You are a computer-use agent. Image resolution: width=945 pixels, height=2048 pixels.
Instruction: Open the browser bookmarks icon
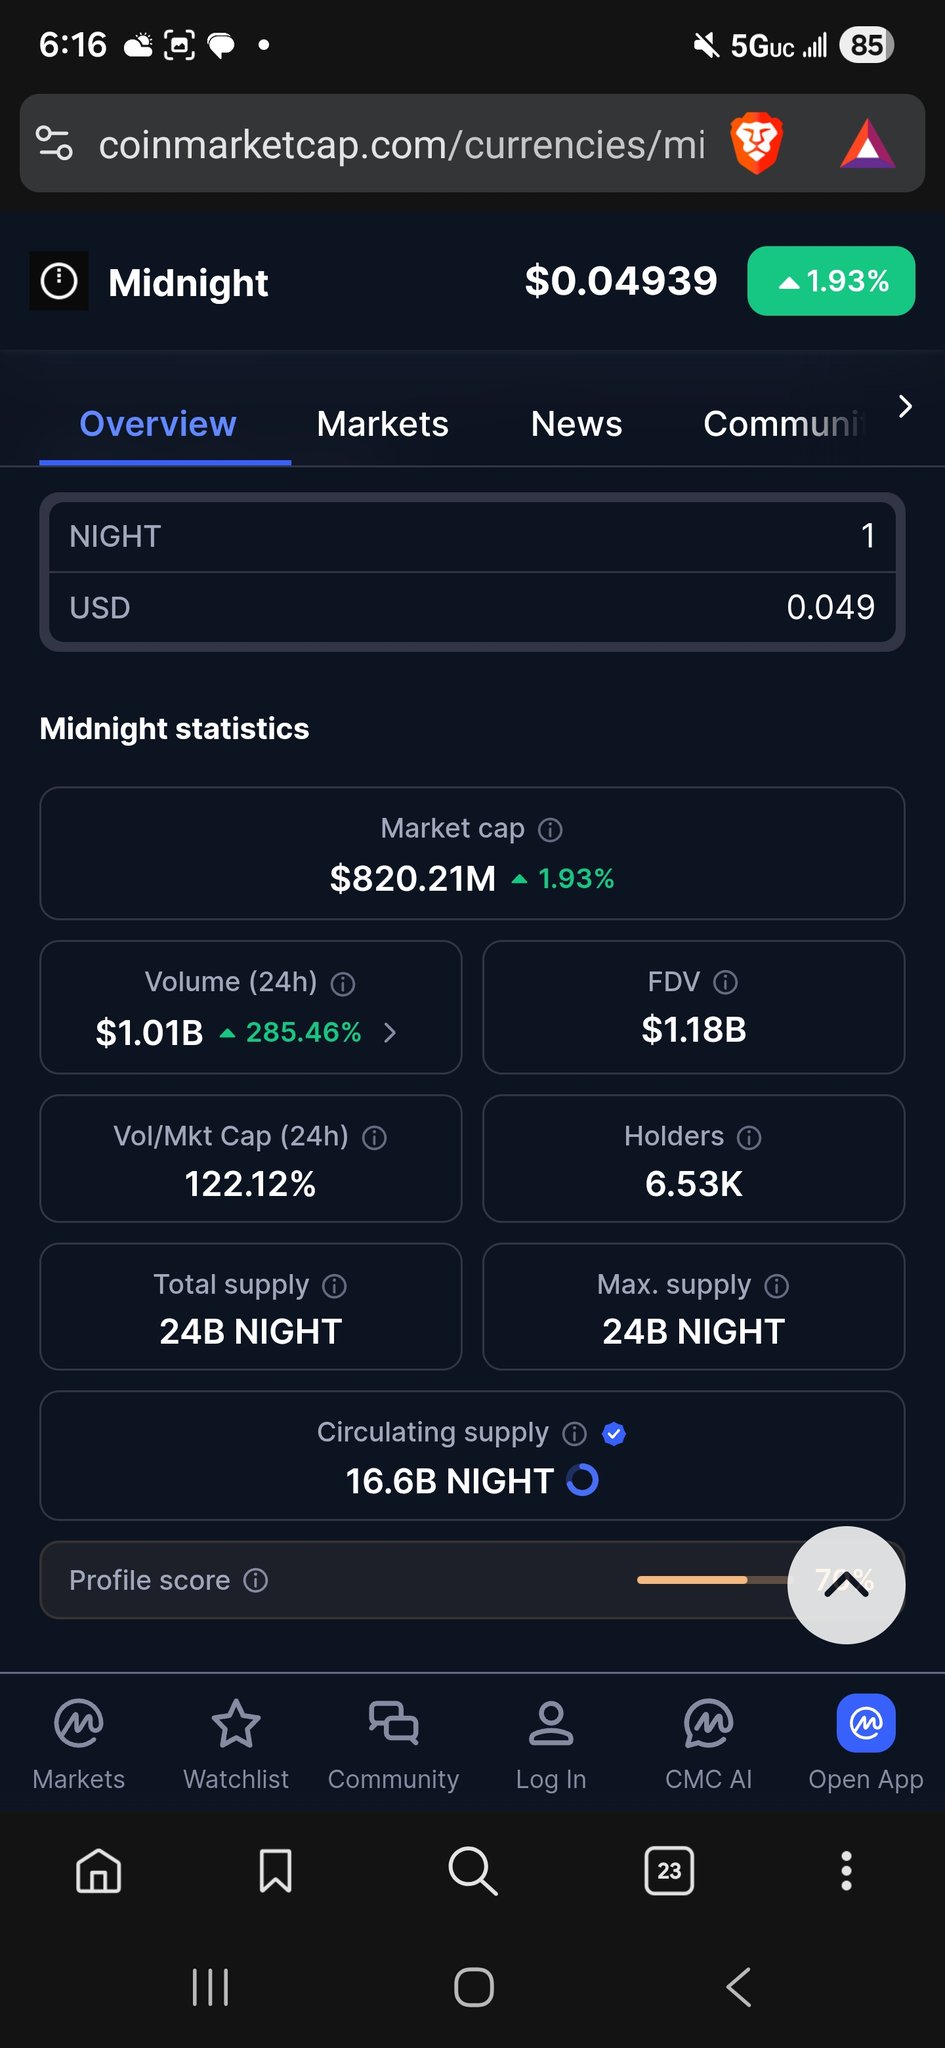275,1870
